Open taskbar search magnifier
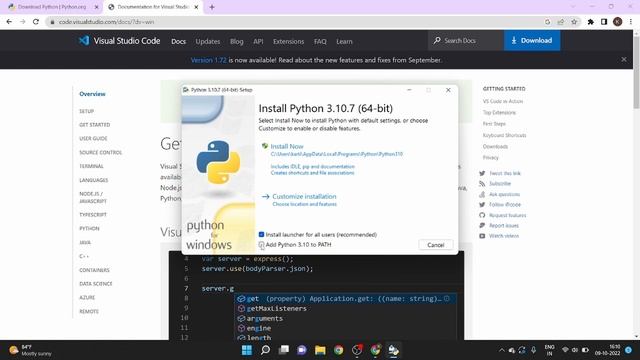The image size is (640, 360). (x=265, y=350)
